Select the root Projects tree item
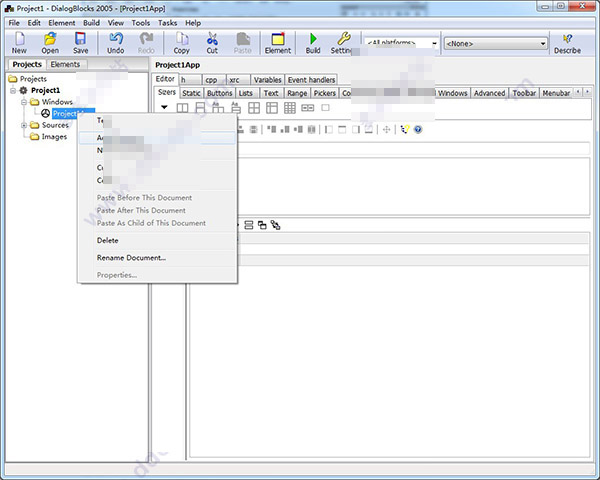Viewport: 600px width, 480px height. point(28,79)
